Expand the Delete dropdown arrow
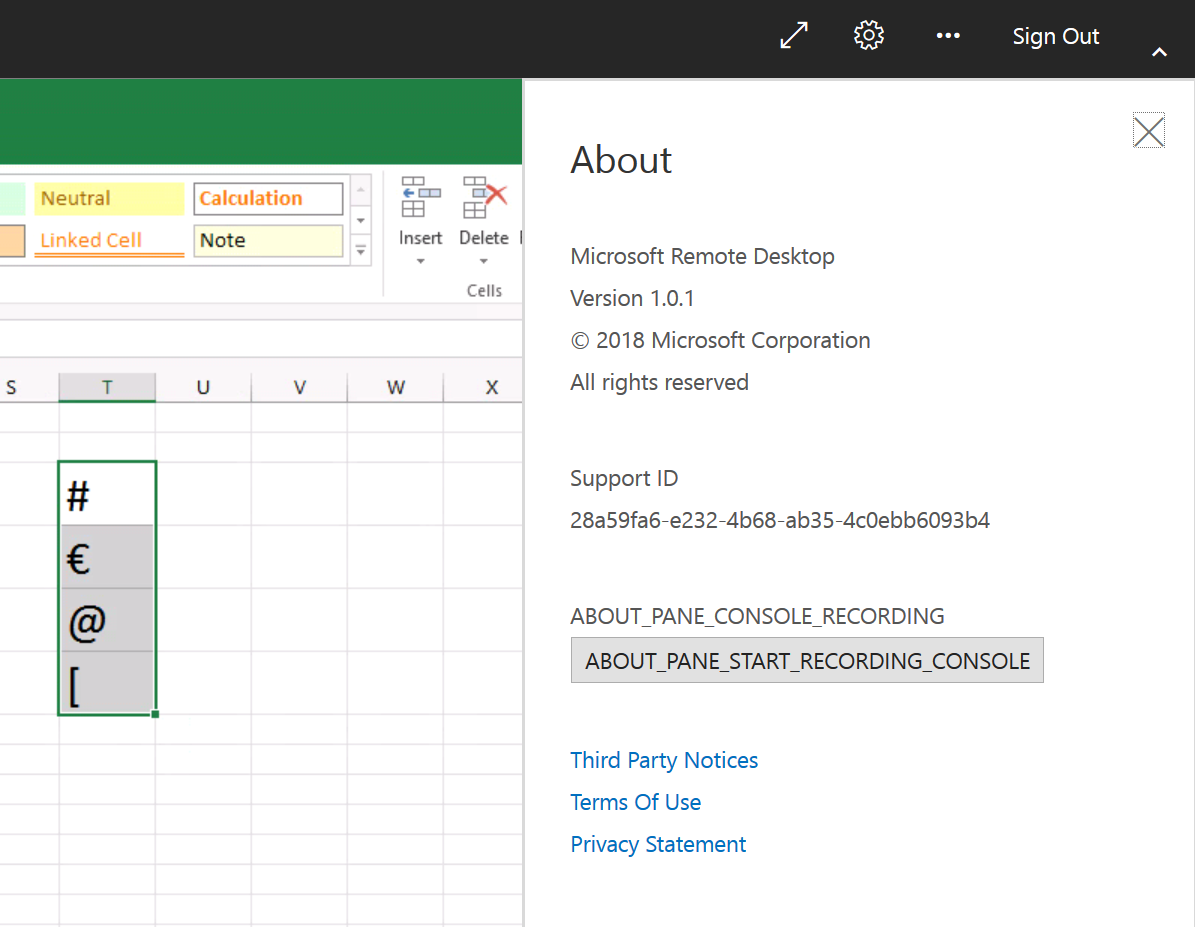This screenshot has width=1195, height=927. (x=484, y=262)
